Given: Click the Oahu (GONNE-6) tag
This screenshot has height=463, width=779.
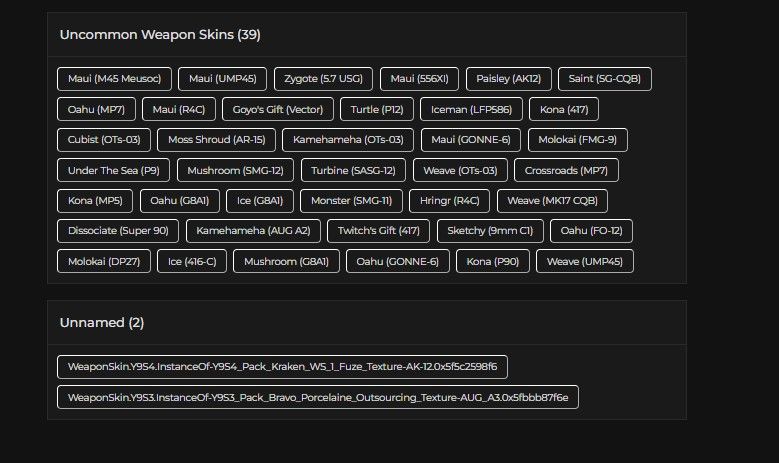Looking at the screenshot, I should pyautogui.click(x=397, y=261).
